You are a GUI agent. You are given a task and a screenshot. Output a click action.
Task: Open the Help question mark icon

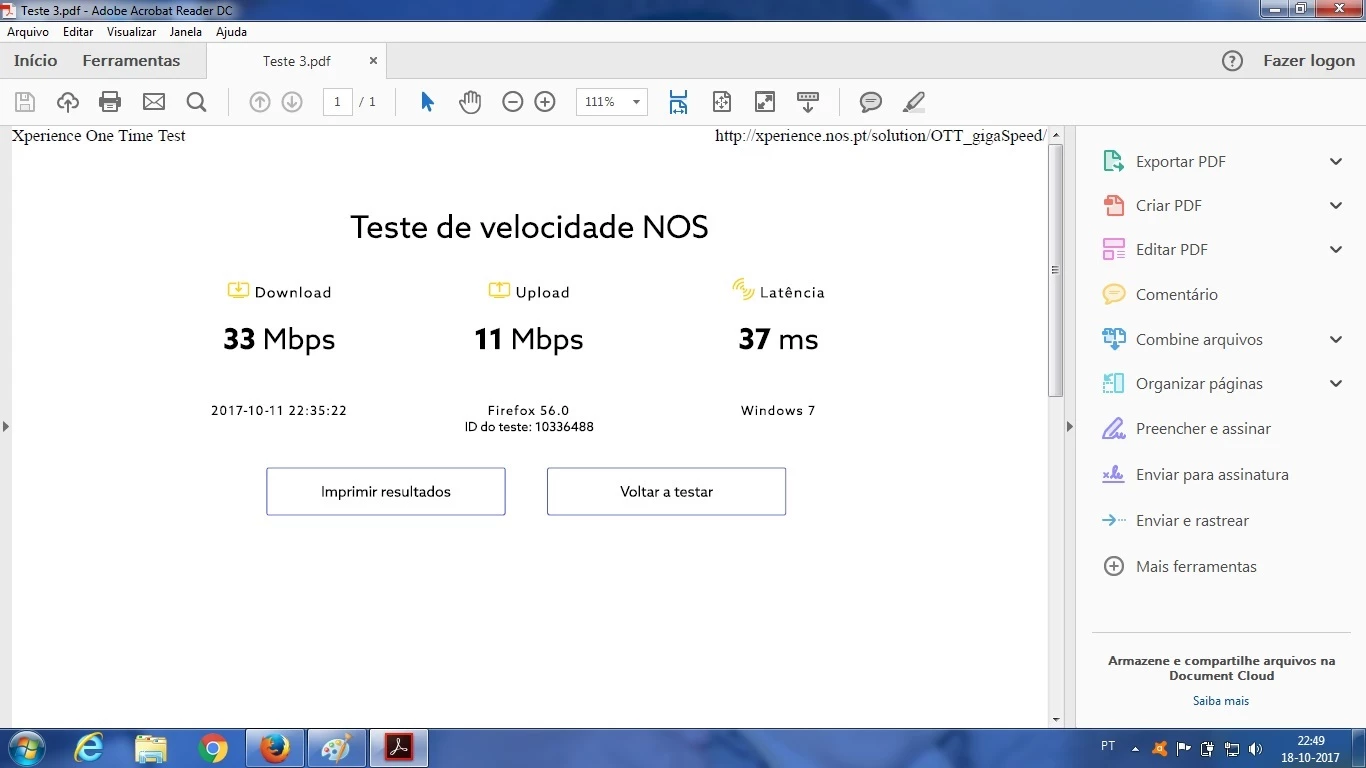(x=1233, y=61)
